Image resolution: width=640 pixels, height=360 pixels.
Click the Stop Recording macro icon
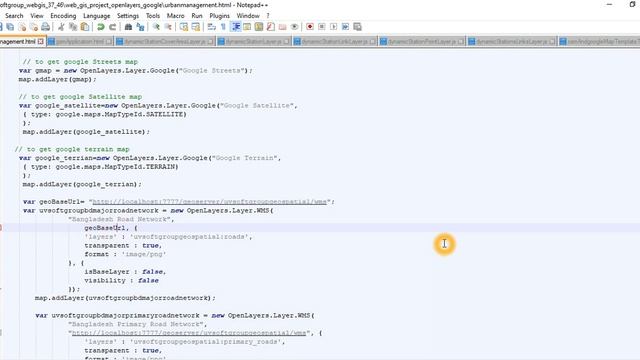(x=322, y=27)
